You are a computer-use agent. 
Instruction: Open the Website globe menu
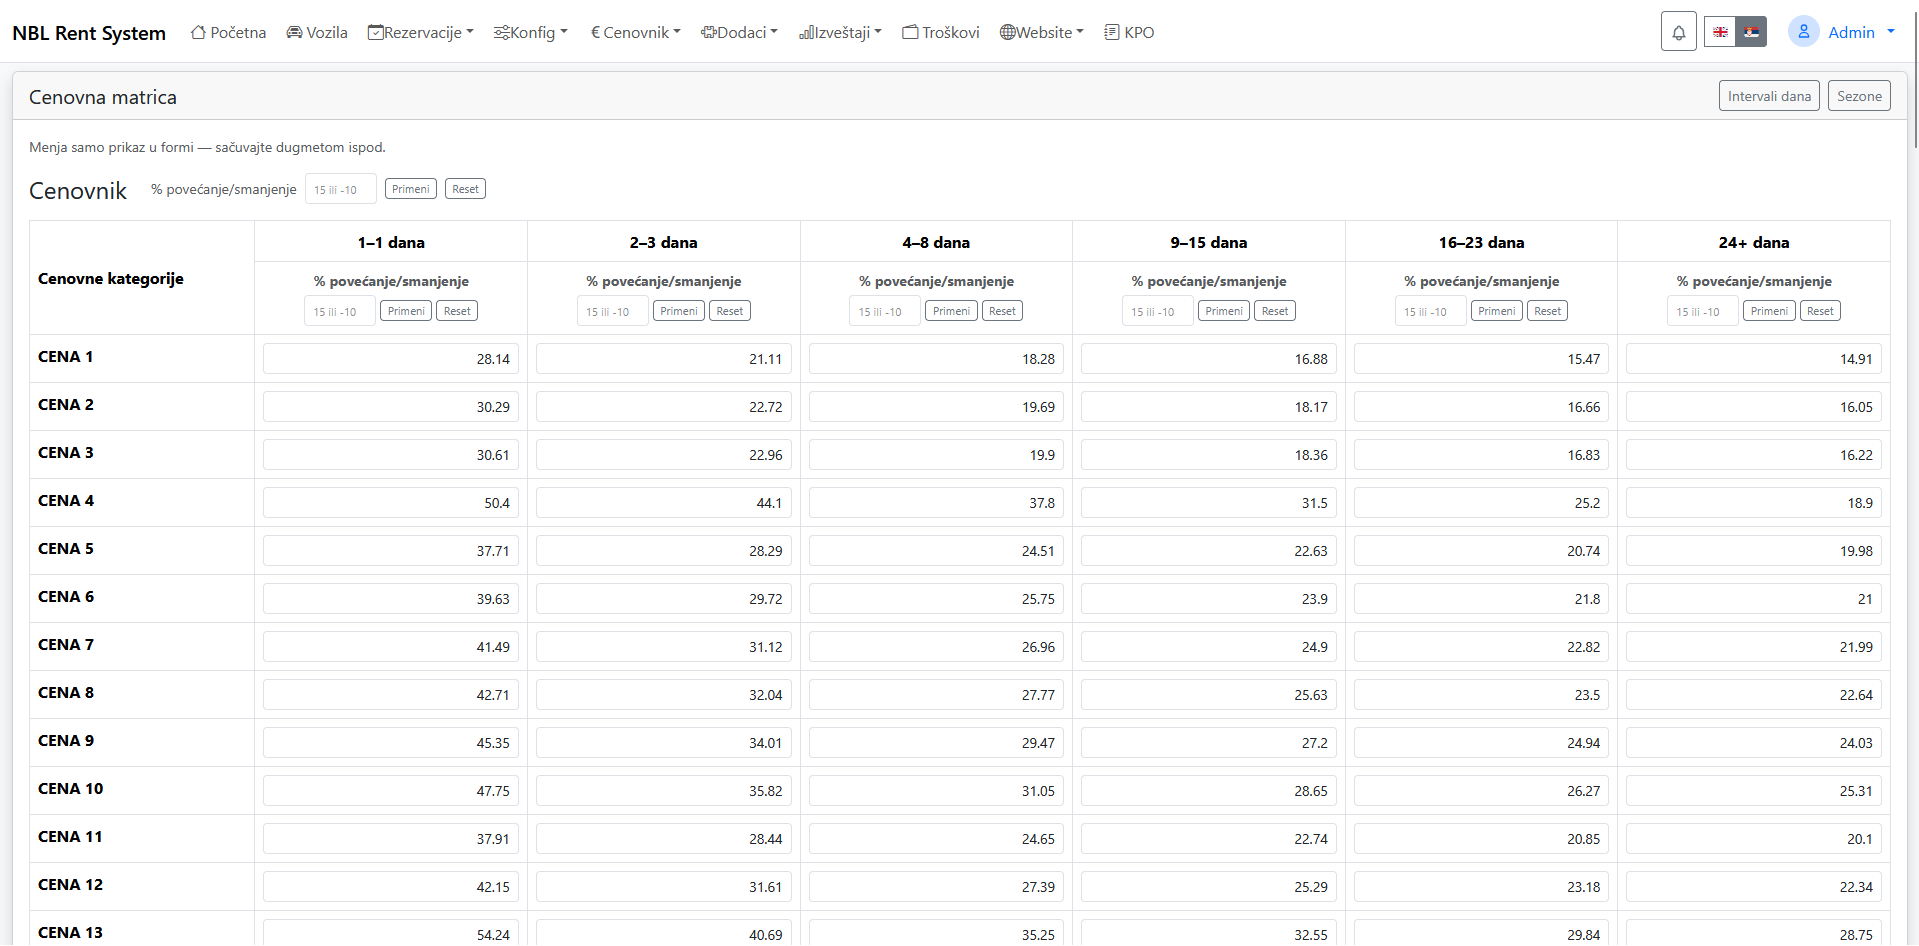1042,32
